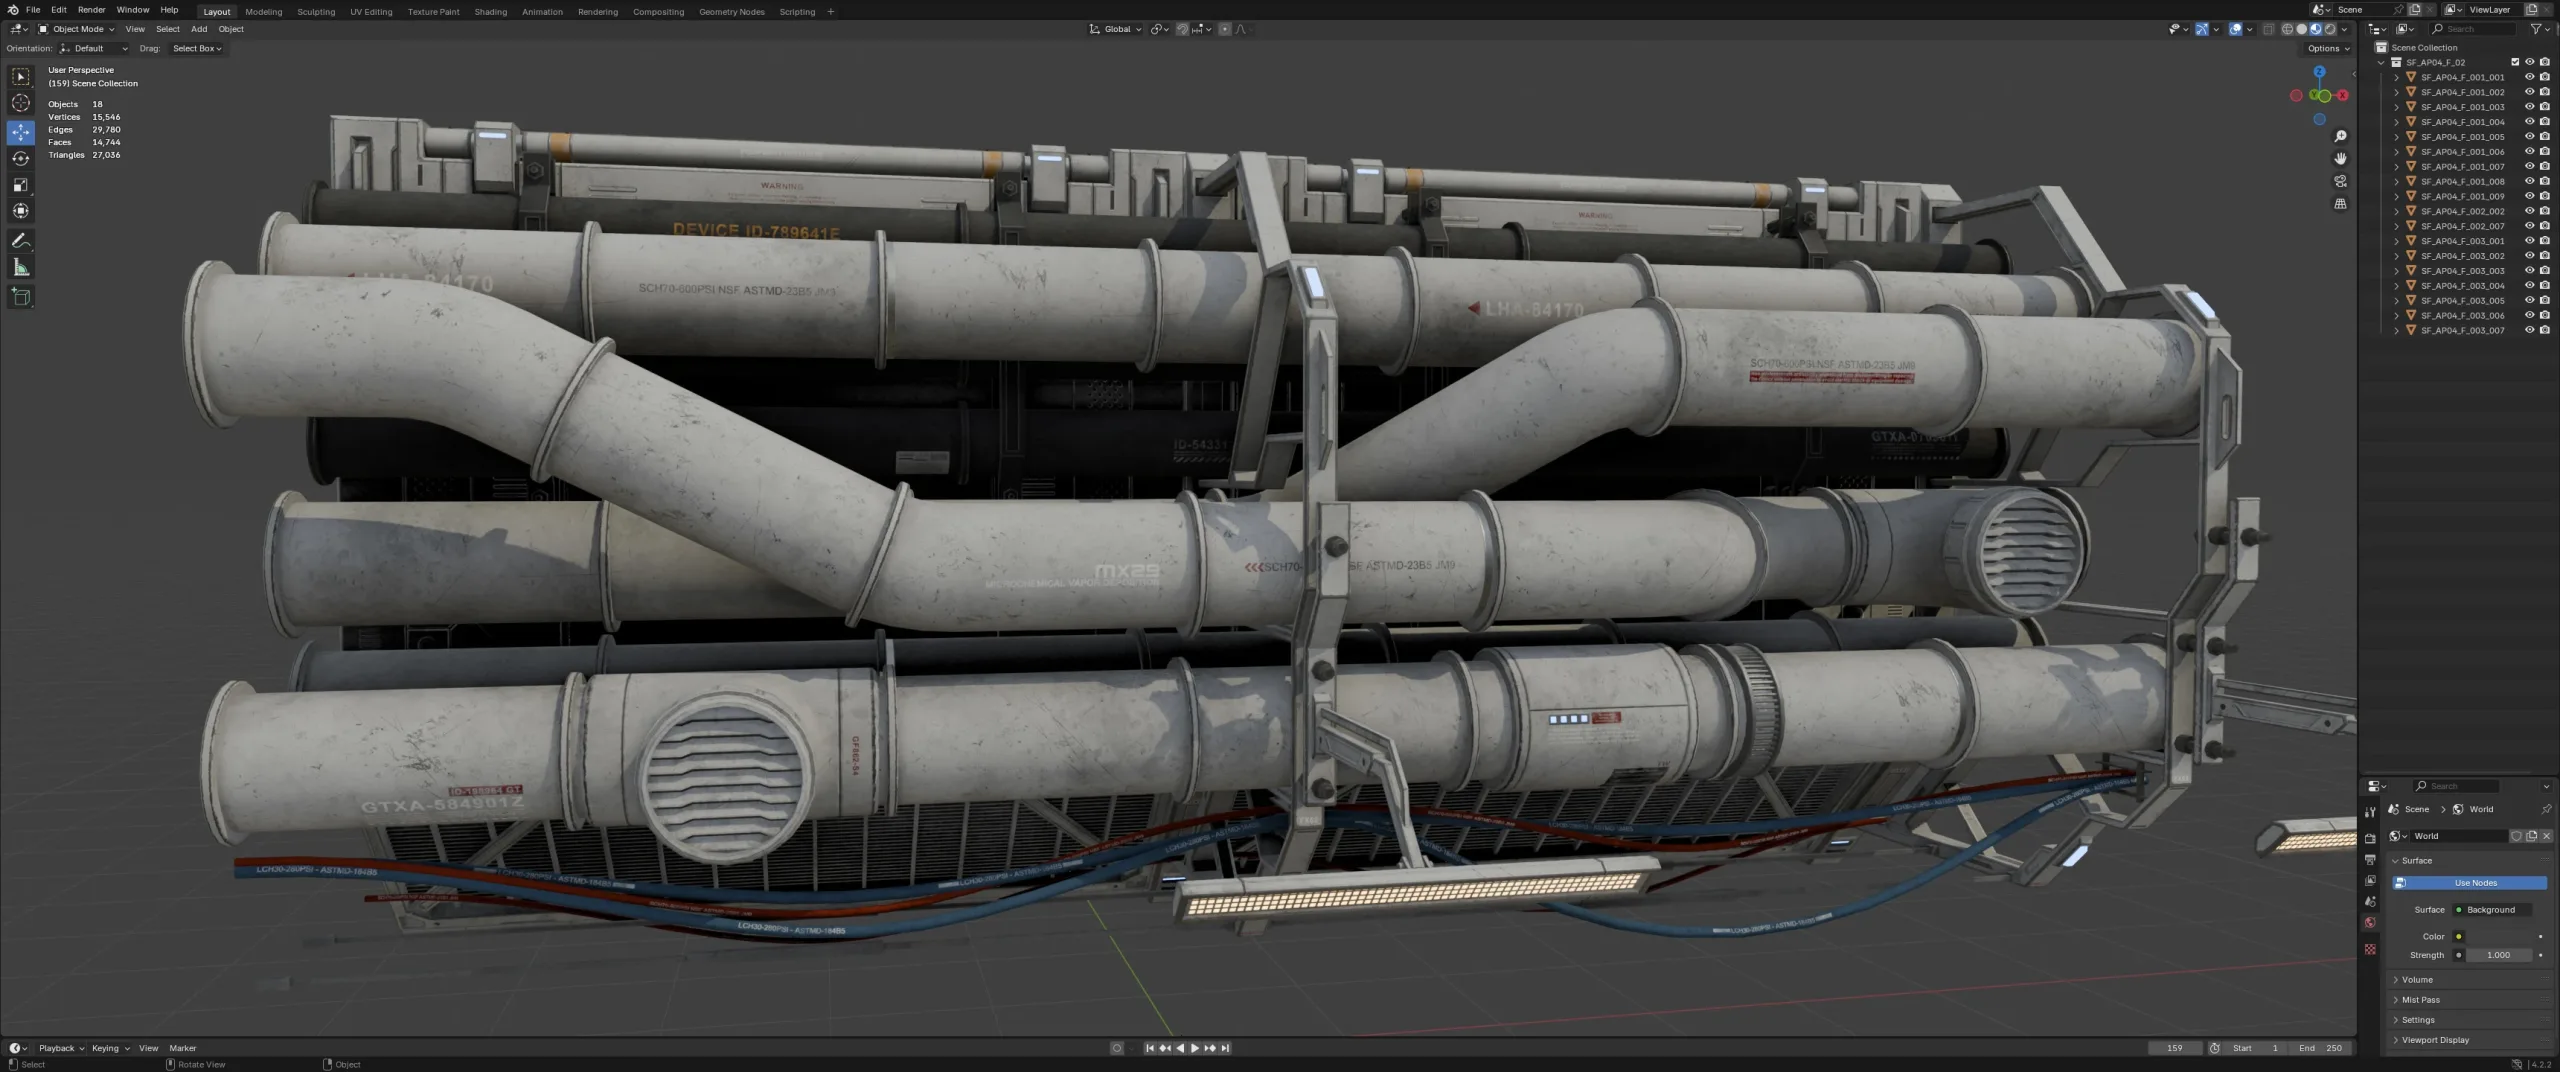2560x1072 pixels.
Task: Open the Object Mode dropdown
Action: [x=77, y=29]
